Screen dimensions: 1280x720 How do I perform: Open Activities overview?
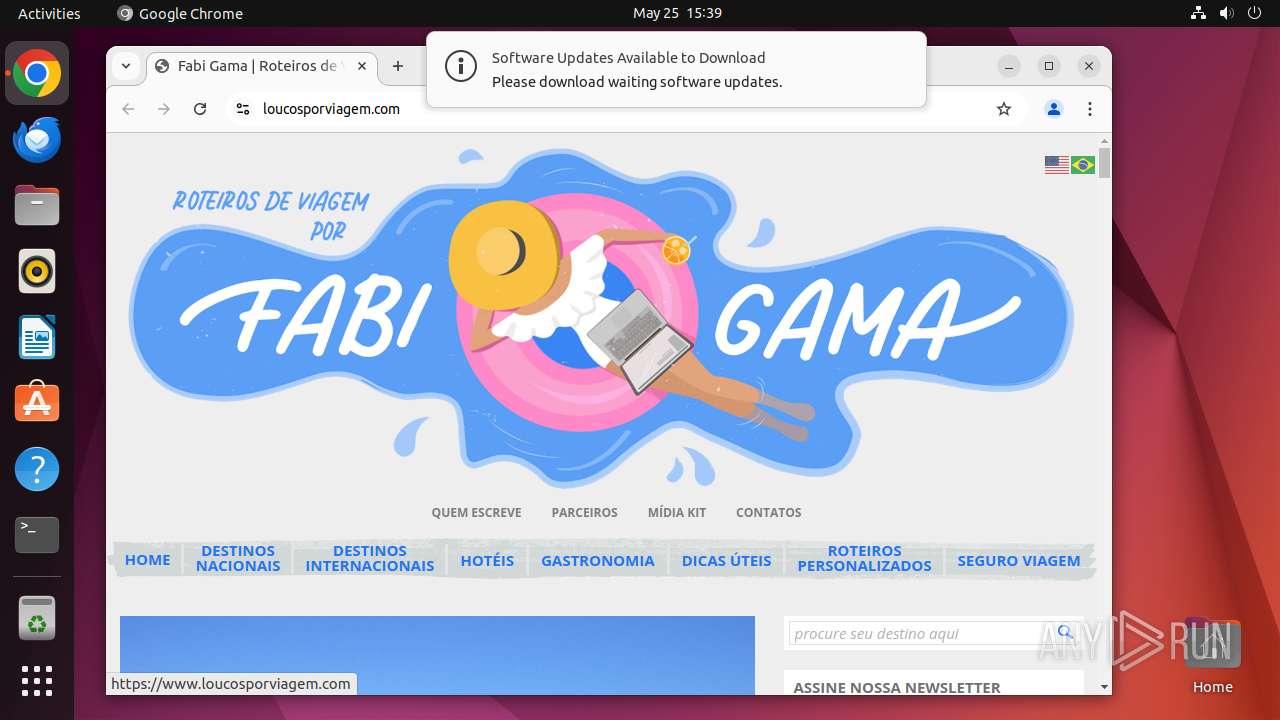tap(49, 13)
